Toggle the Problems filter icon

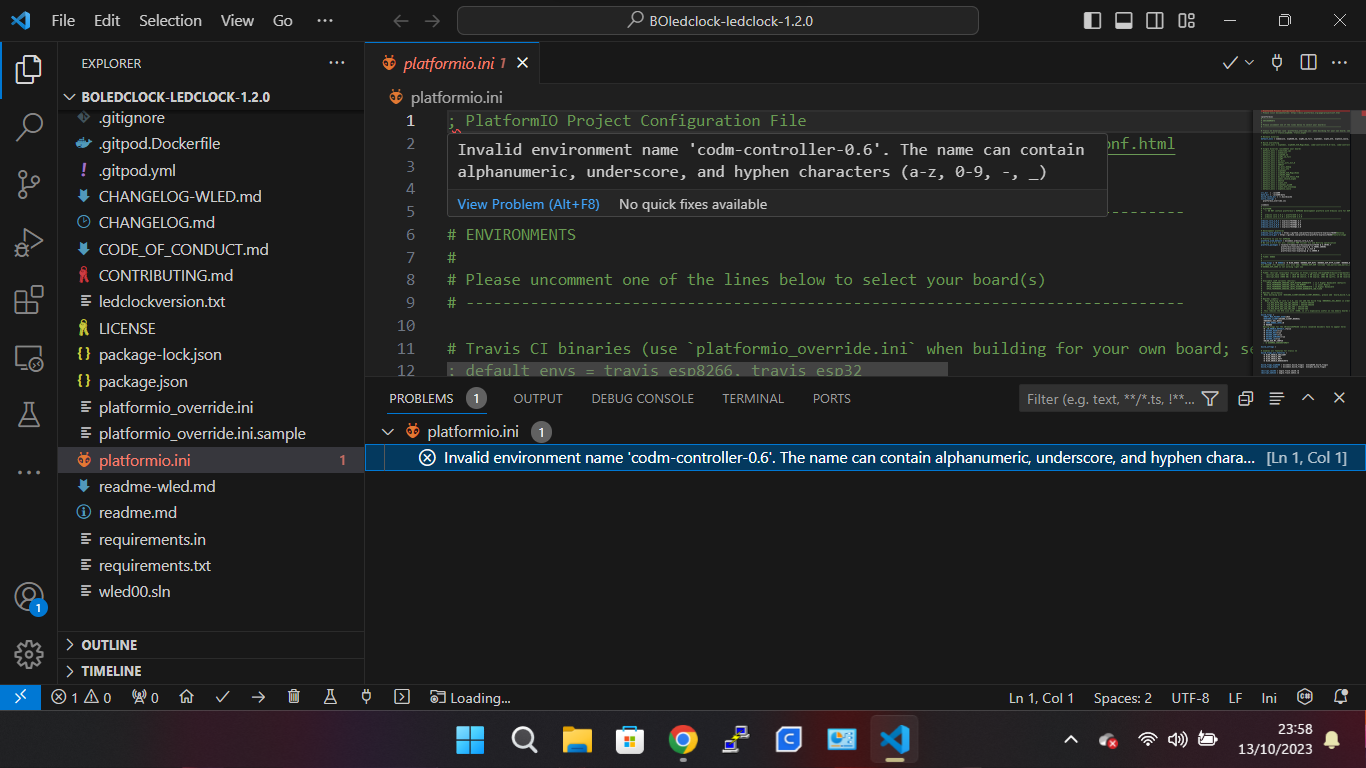(1210, 398)
